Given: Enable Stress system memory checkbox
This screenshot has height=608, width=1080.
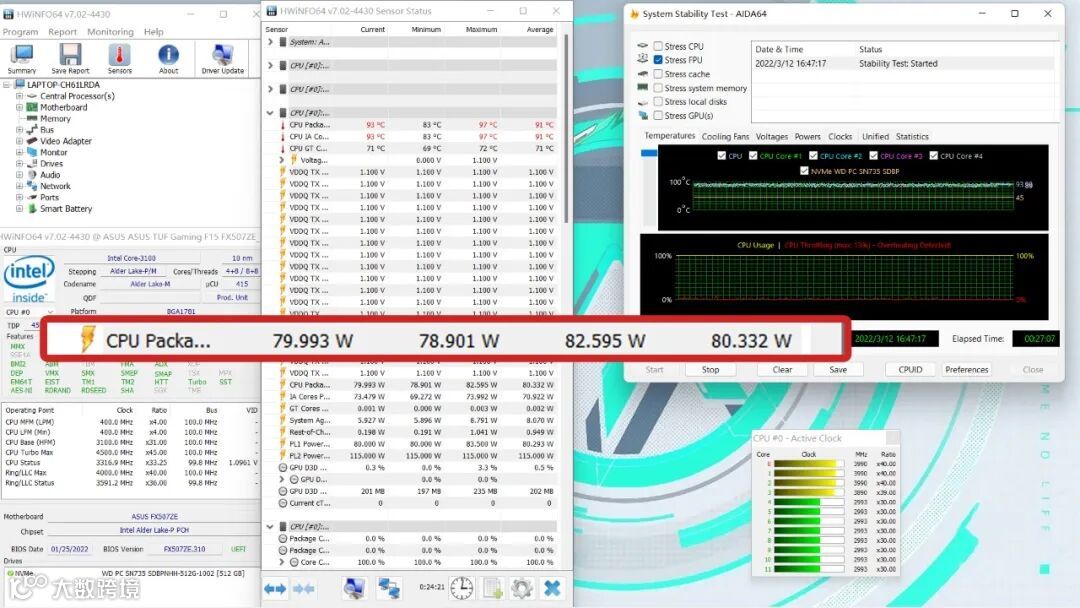Looking at the screenshot, I should tap(658, 88).
